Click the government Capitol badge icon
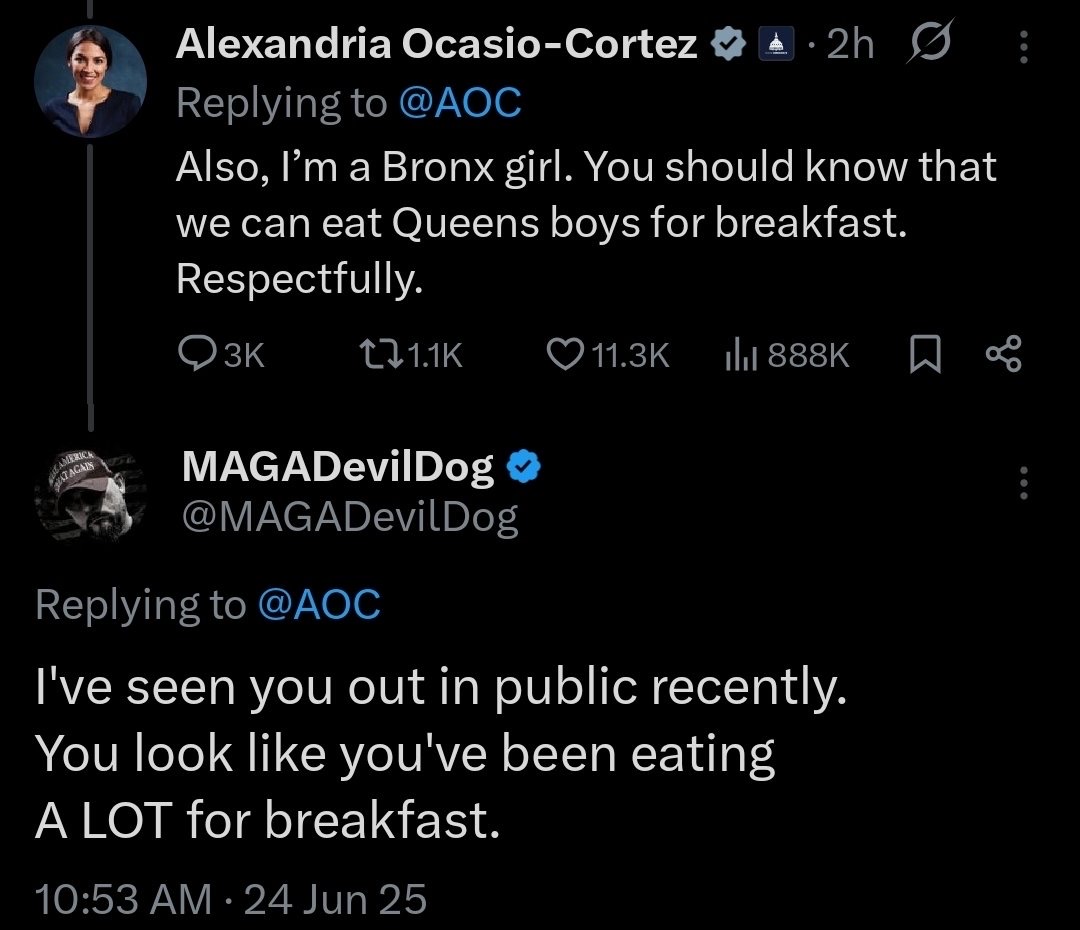Screen dimensions: 1080x930 [x=776, y=43]
